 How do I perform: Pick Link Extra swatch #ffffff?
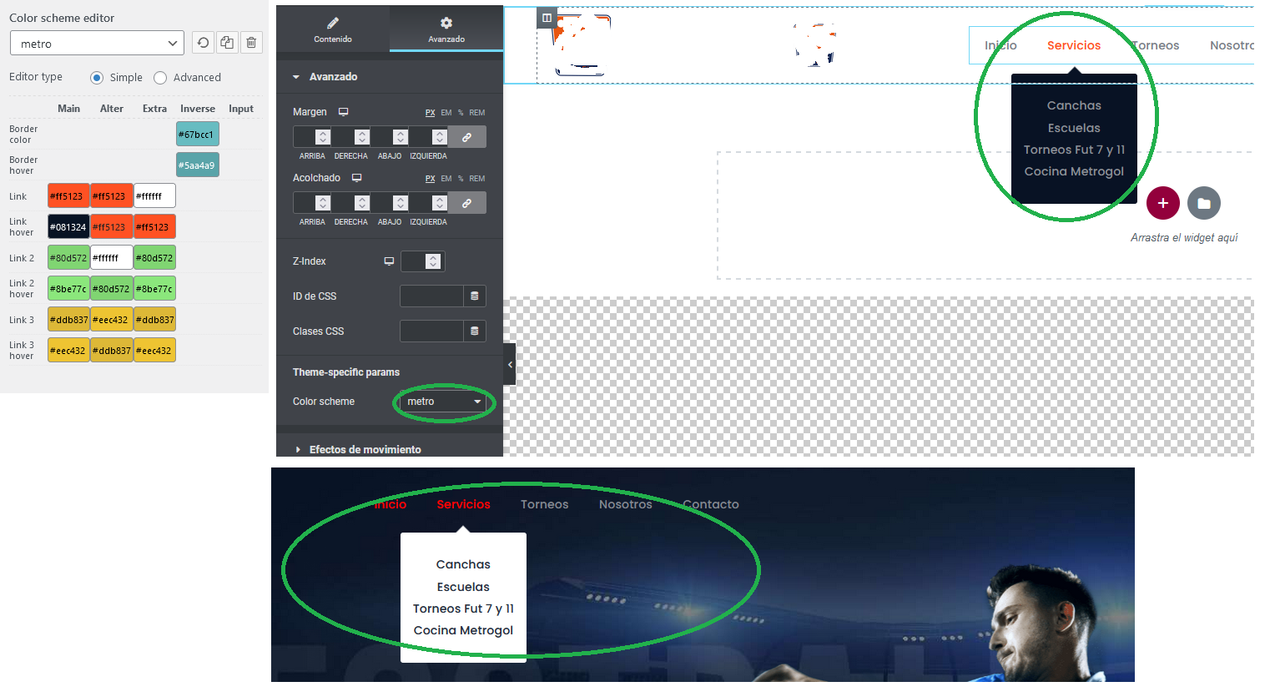(155, 196)
